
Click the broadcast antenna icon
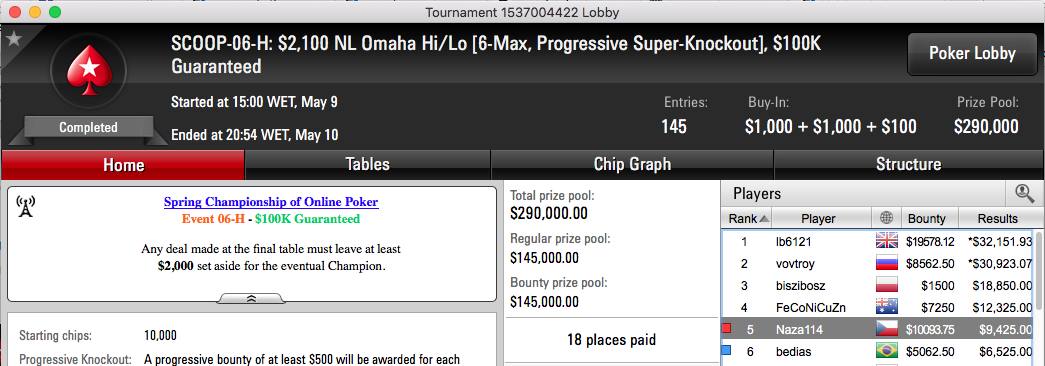pyautogui.click(x=25, y=207)
